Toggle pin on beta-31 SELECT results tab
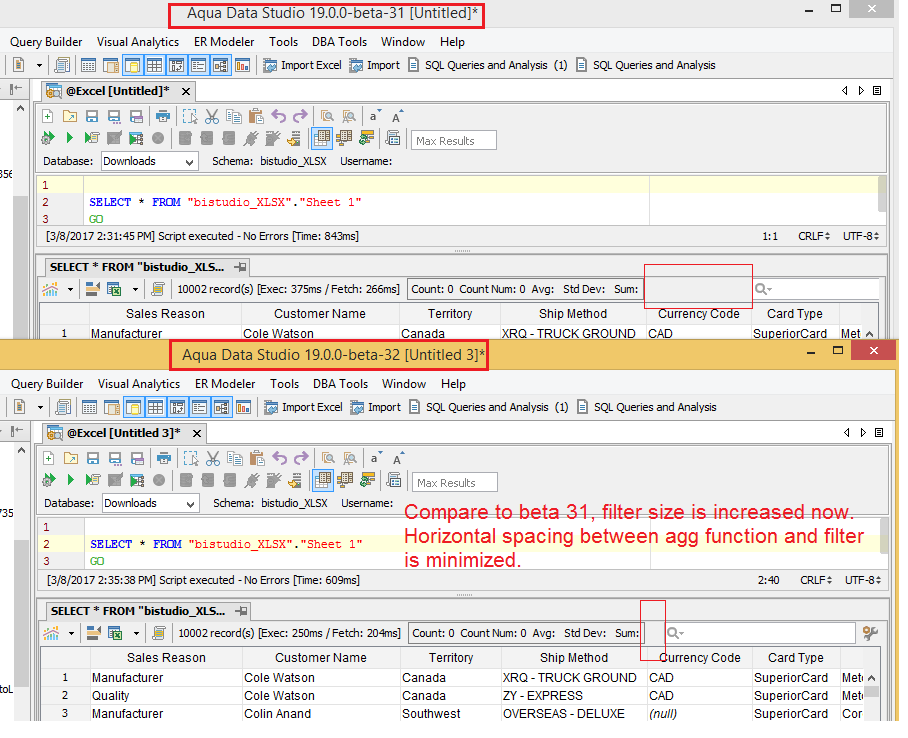 tap(240, 267)
